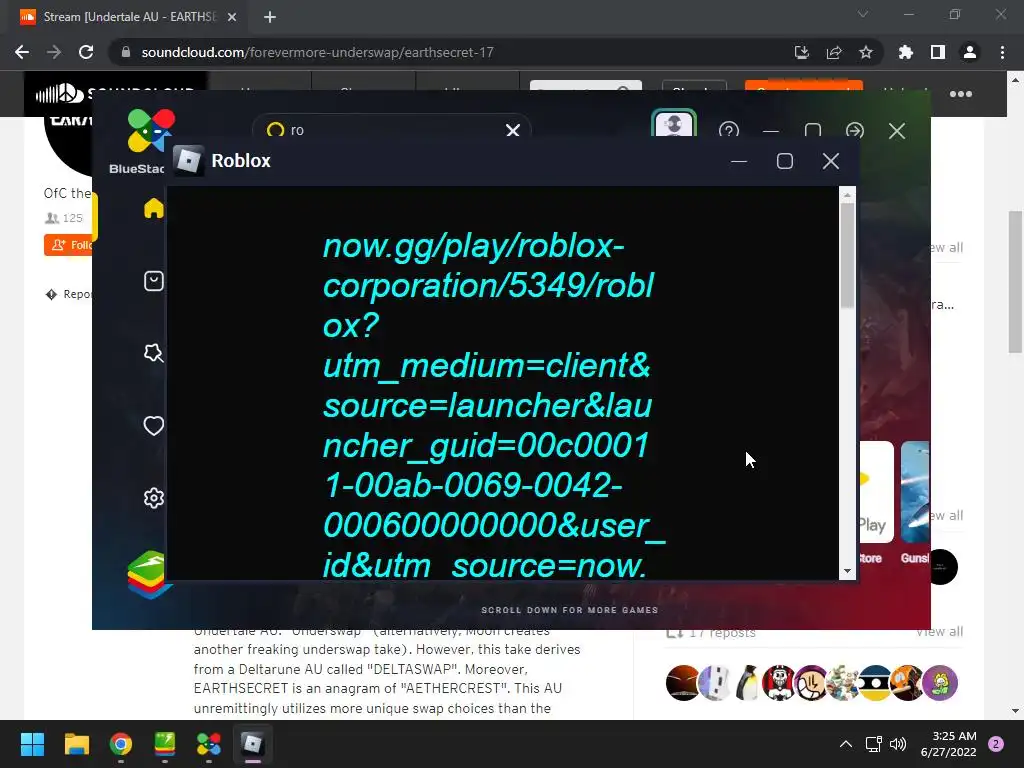Click the SoundCloud page scrollbar
Image resolution: width=1024 pixels, height=768 pixels.
(1015, 281)
